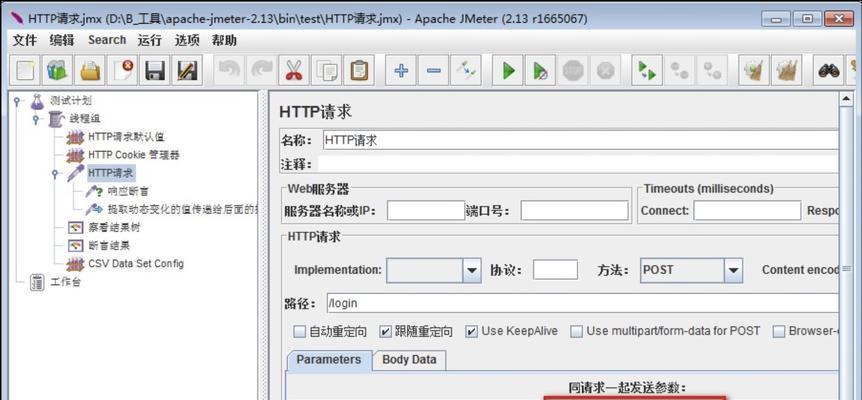This screenshot has height=400, width=862.
Task: Open the 帮助 menu
Action: [224, 40]
